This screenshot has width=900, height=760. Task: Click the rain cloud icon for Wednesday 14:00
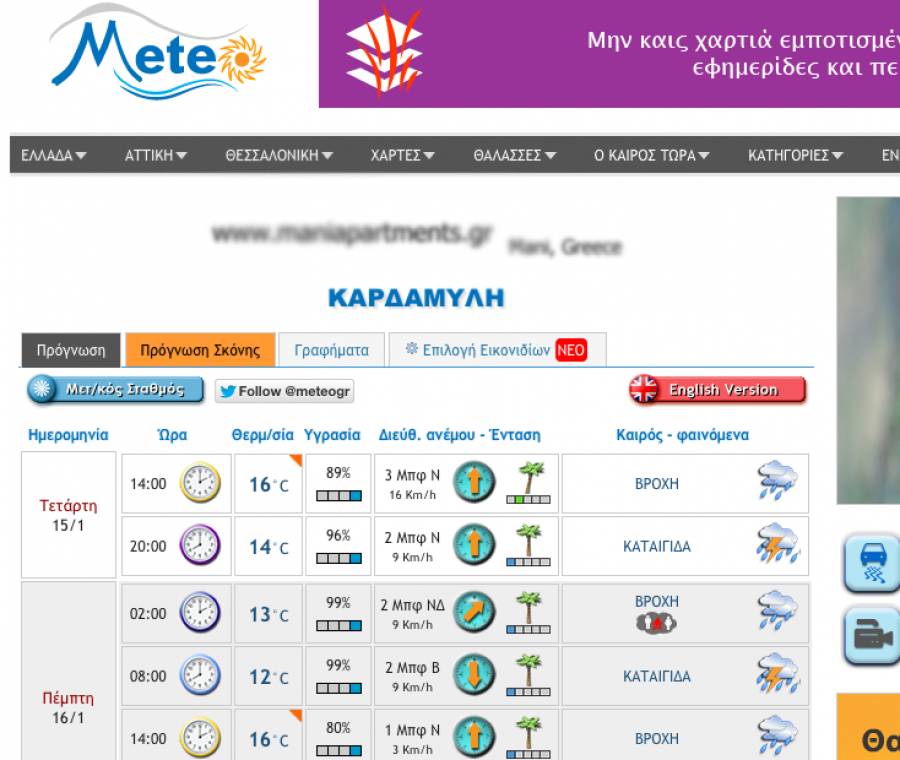click(777, 483)
